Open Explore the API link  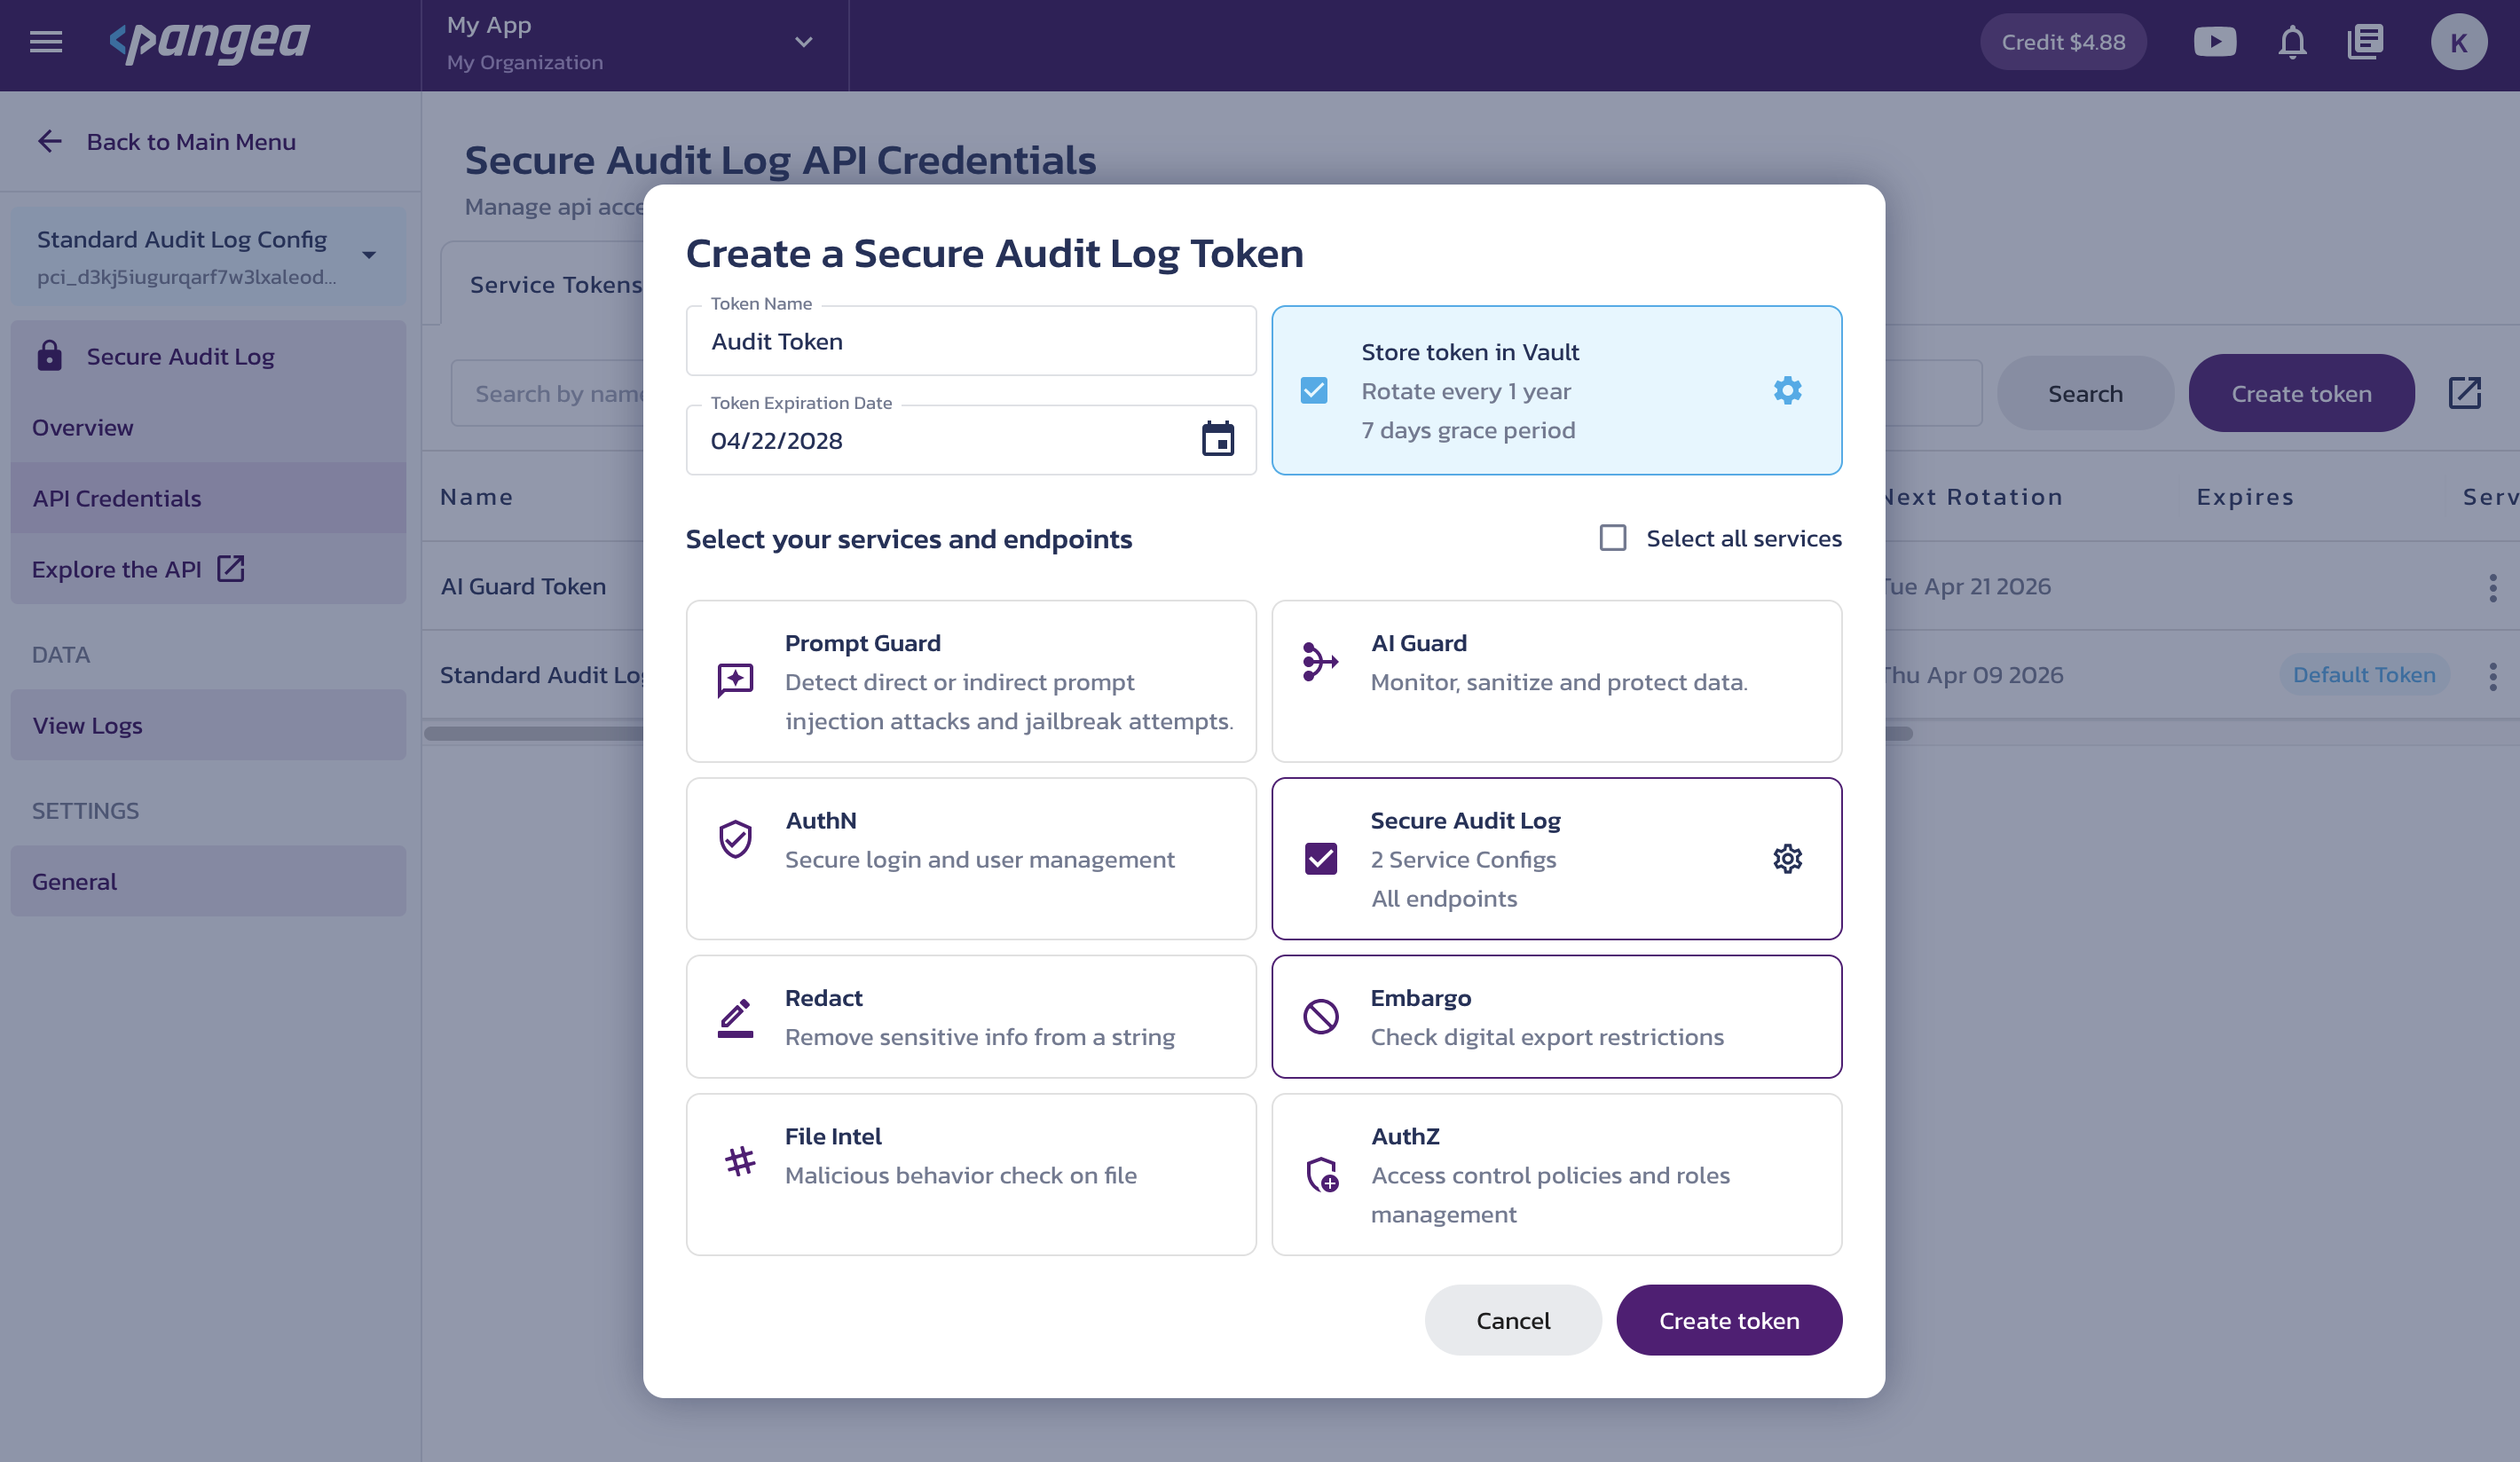click(x=208, y=569)
